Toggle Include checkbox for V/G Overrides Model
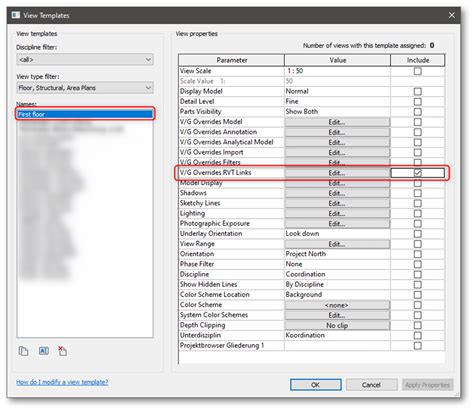 tap(417, 122)
